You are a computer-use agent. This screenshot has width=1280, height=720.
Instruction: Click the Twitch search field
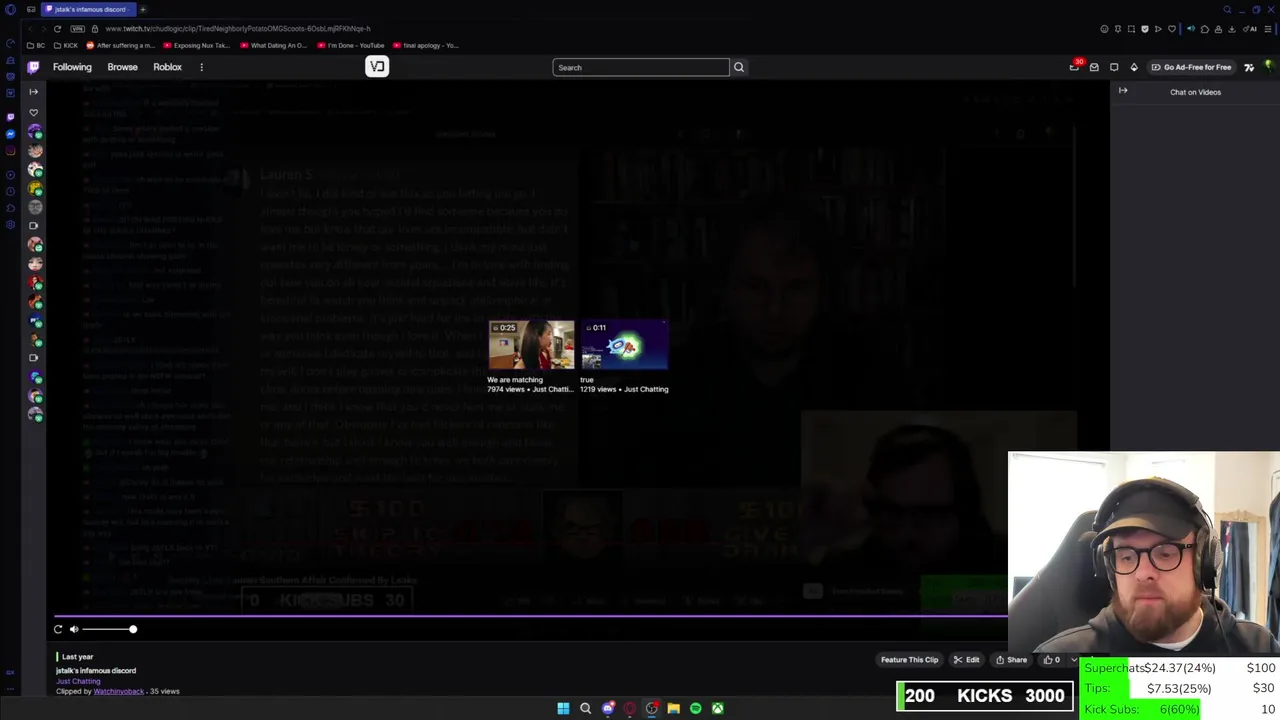click(641, 67)
